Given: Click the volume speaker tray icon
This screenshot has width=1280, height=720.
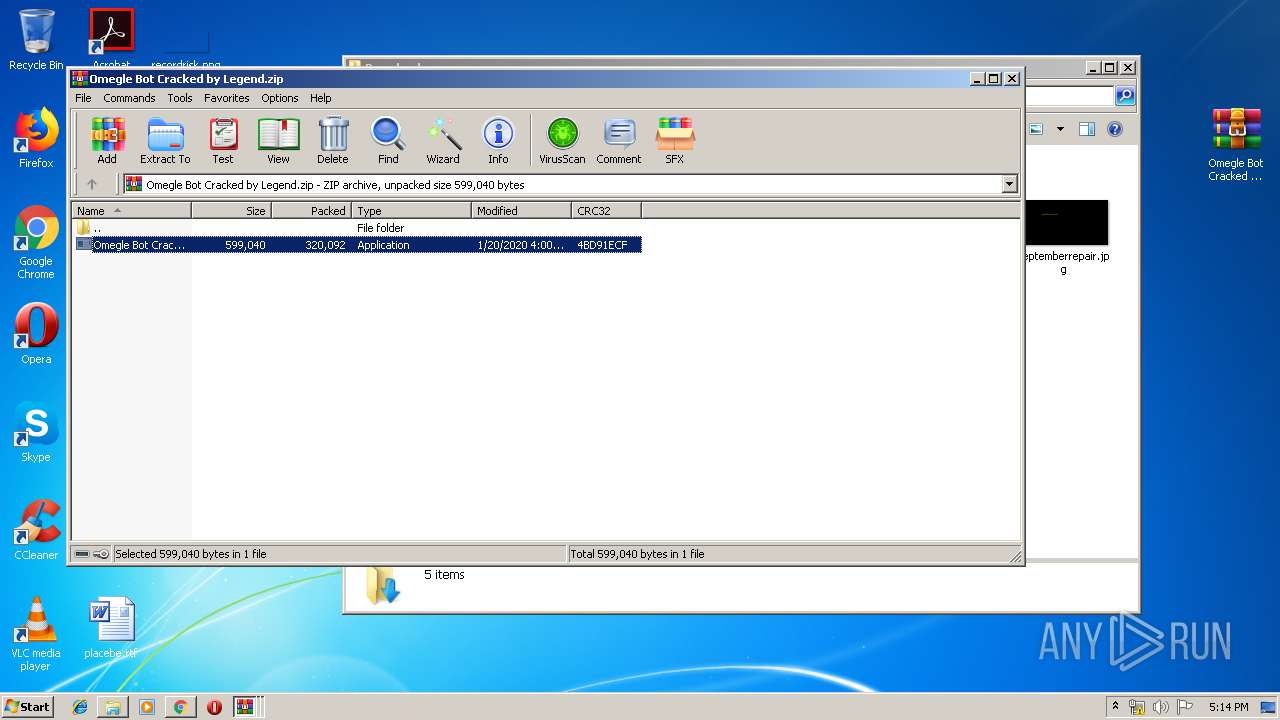Looking at the screenshot, I should tap(1160, 707).
